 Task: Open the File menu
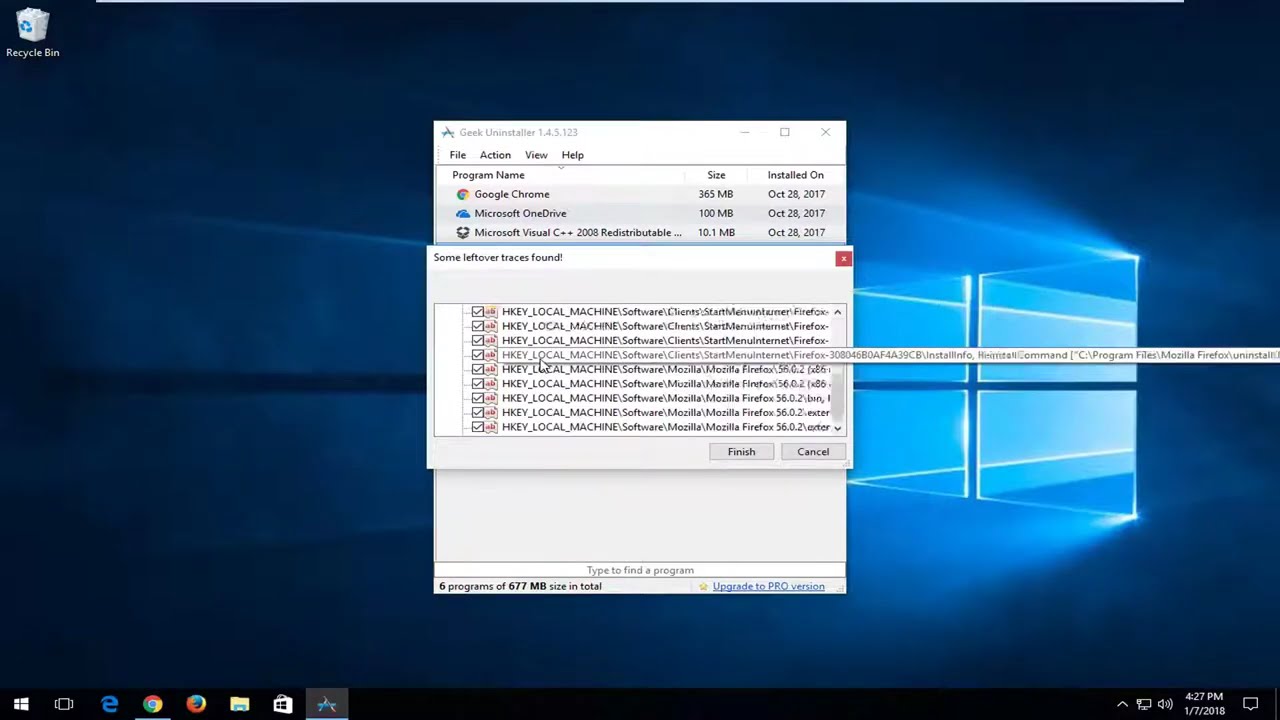[457, 155]
